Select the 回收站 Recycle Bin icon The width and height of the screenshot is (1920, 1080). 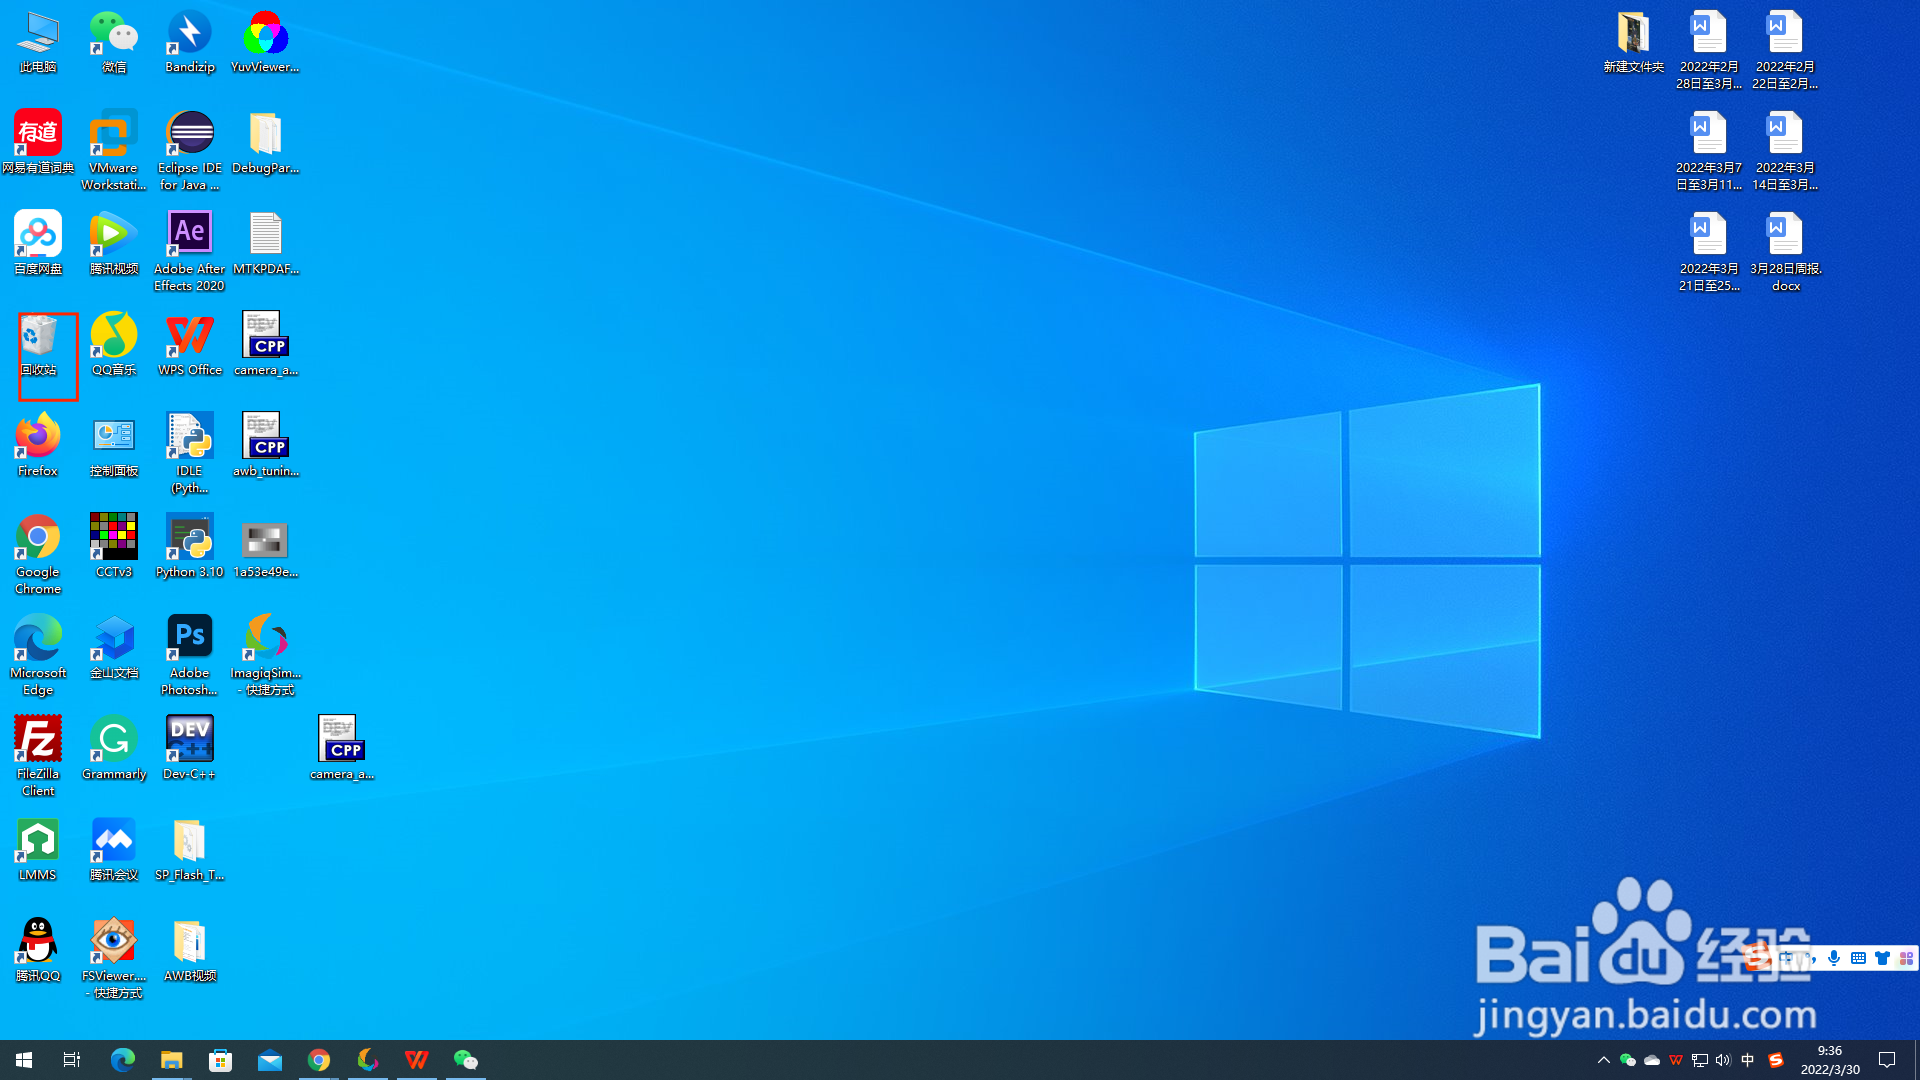coord(38,345)
